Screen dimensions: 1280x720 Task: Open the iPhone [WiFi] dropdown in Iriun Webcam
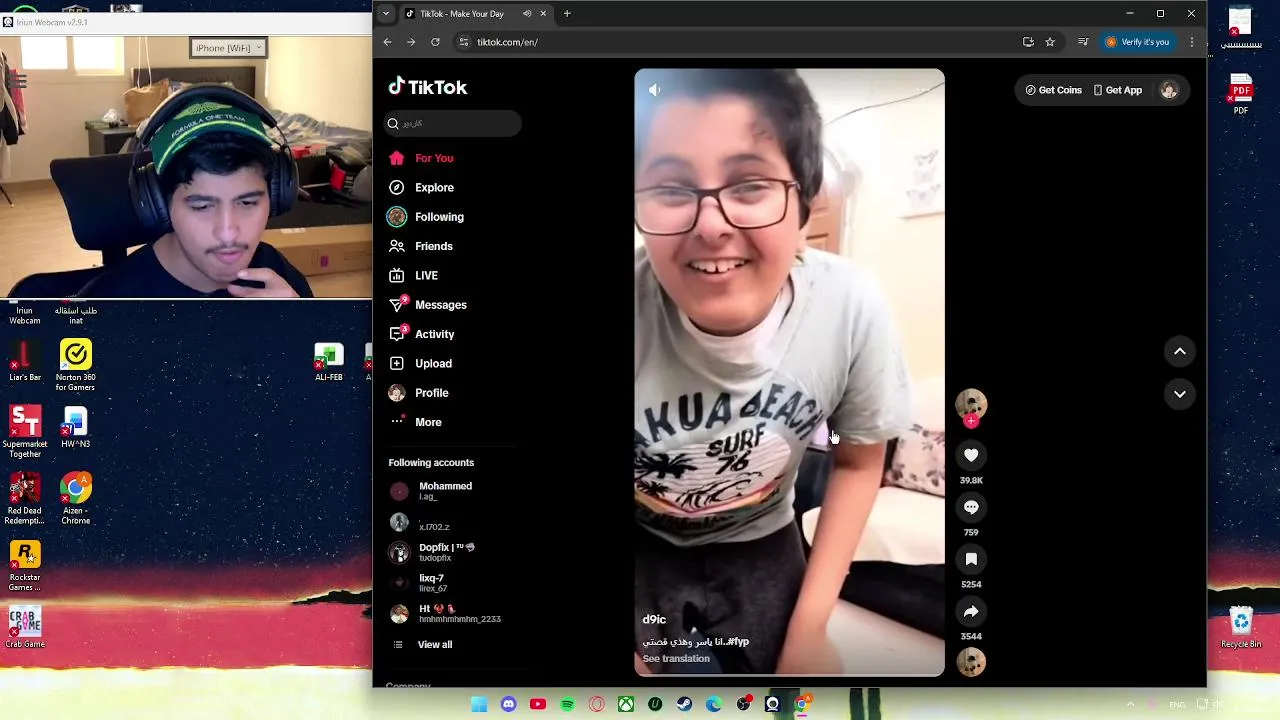click(229, 48)
